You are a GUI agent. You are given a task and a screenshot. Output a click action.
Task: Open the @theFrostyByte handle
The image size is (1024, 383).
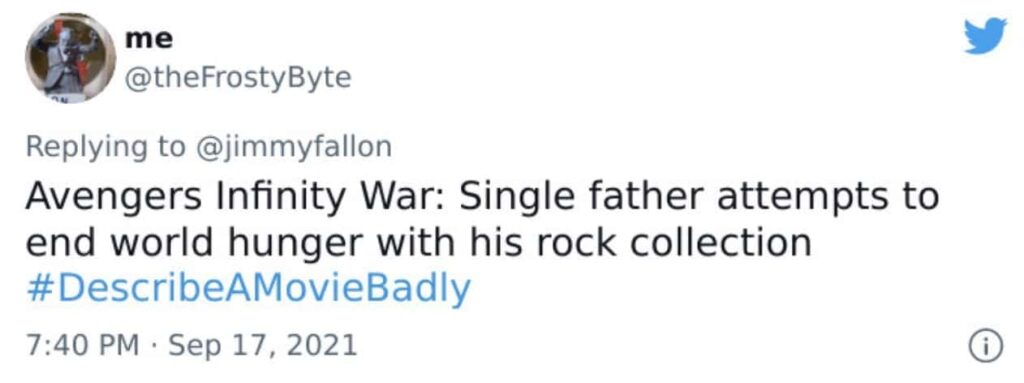(x=238, y=78)
